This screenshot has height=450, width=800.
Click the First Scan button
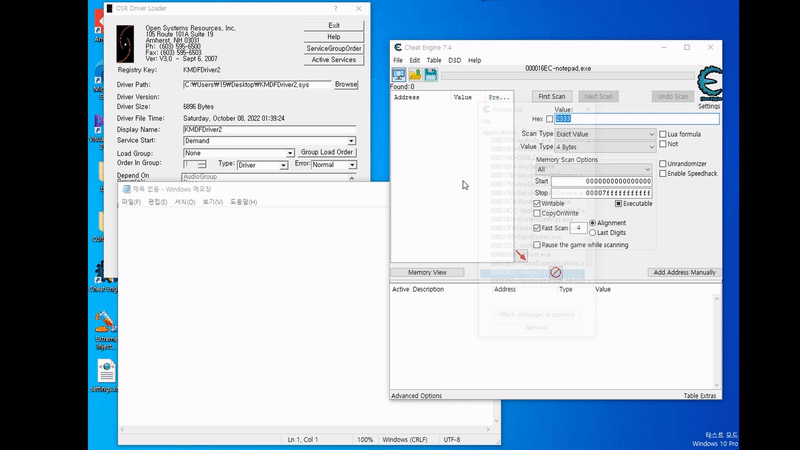[552, 96]
